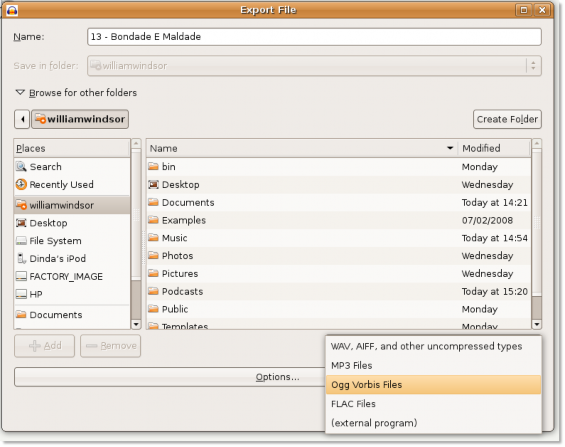Viewport: 565px width, 447px height.
Task: Select Dinda's iPod in Places
Action: pos(72,258)
